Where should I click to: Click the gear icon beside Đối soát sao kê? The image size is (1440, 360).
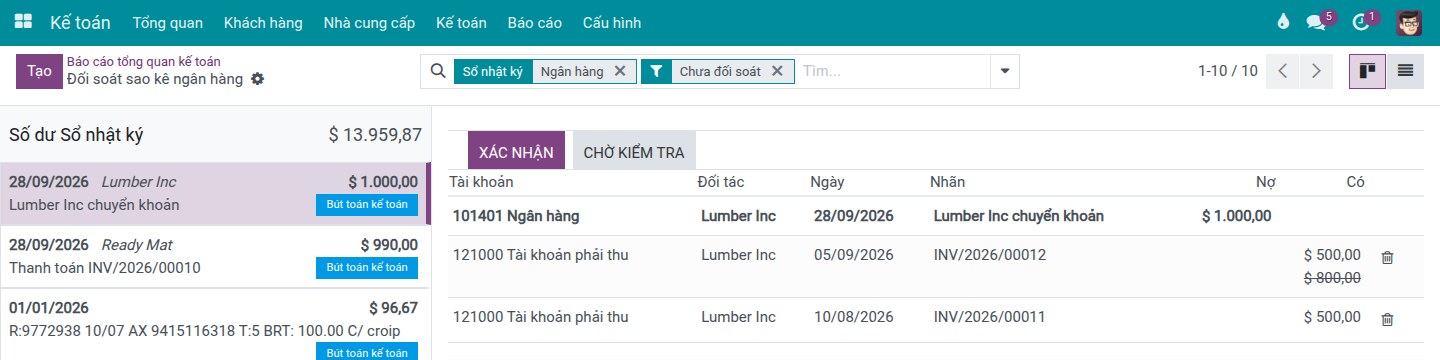point(257,79)
